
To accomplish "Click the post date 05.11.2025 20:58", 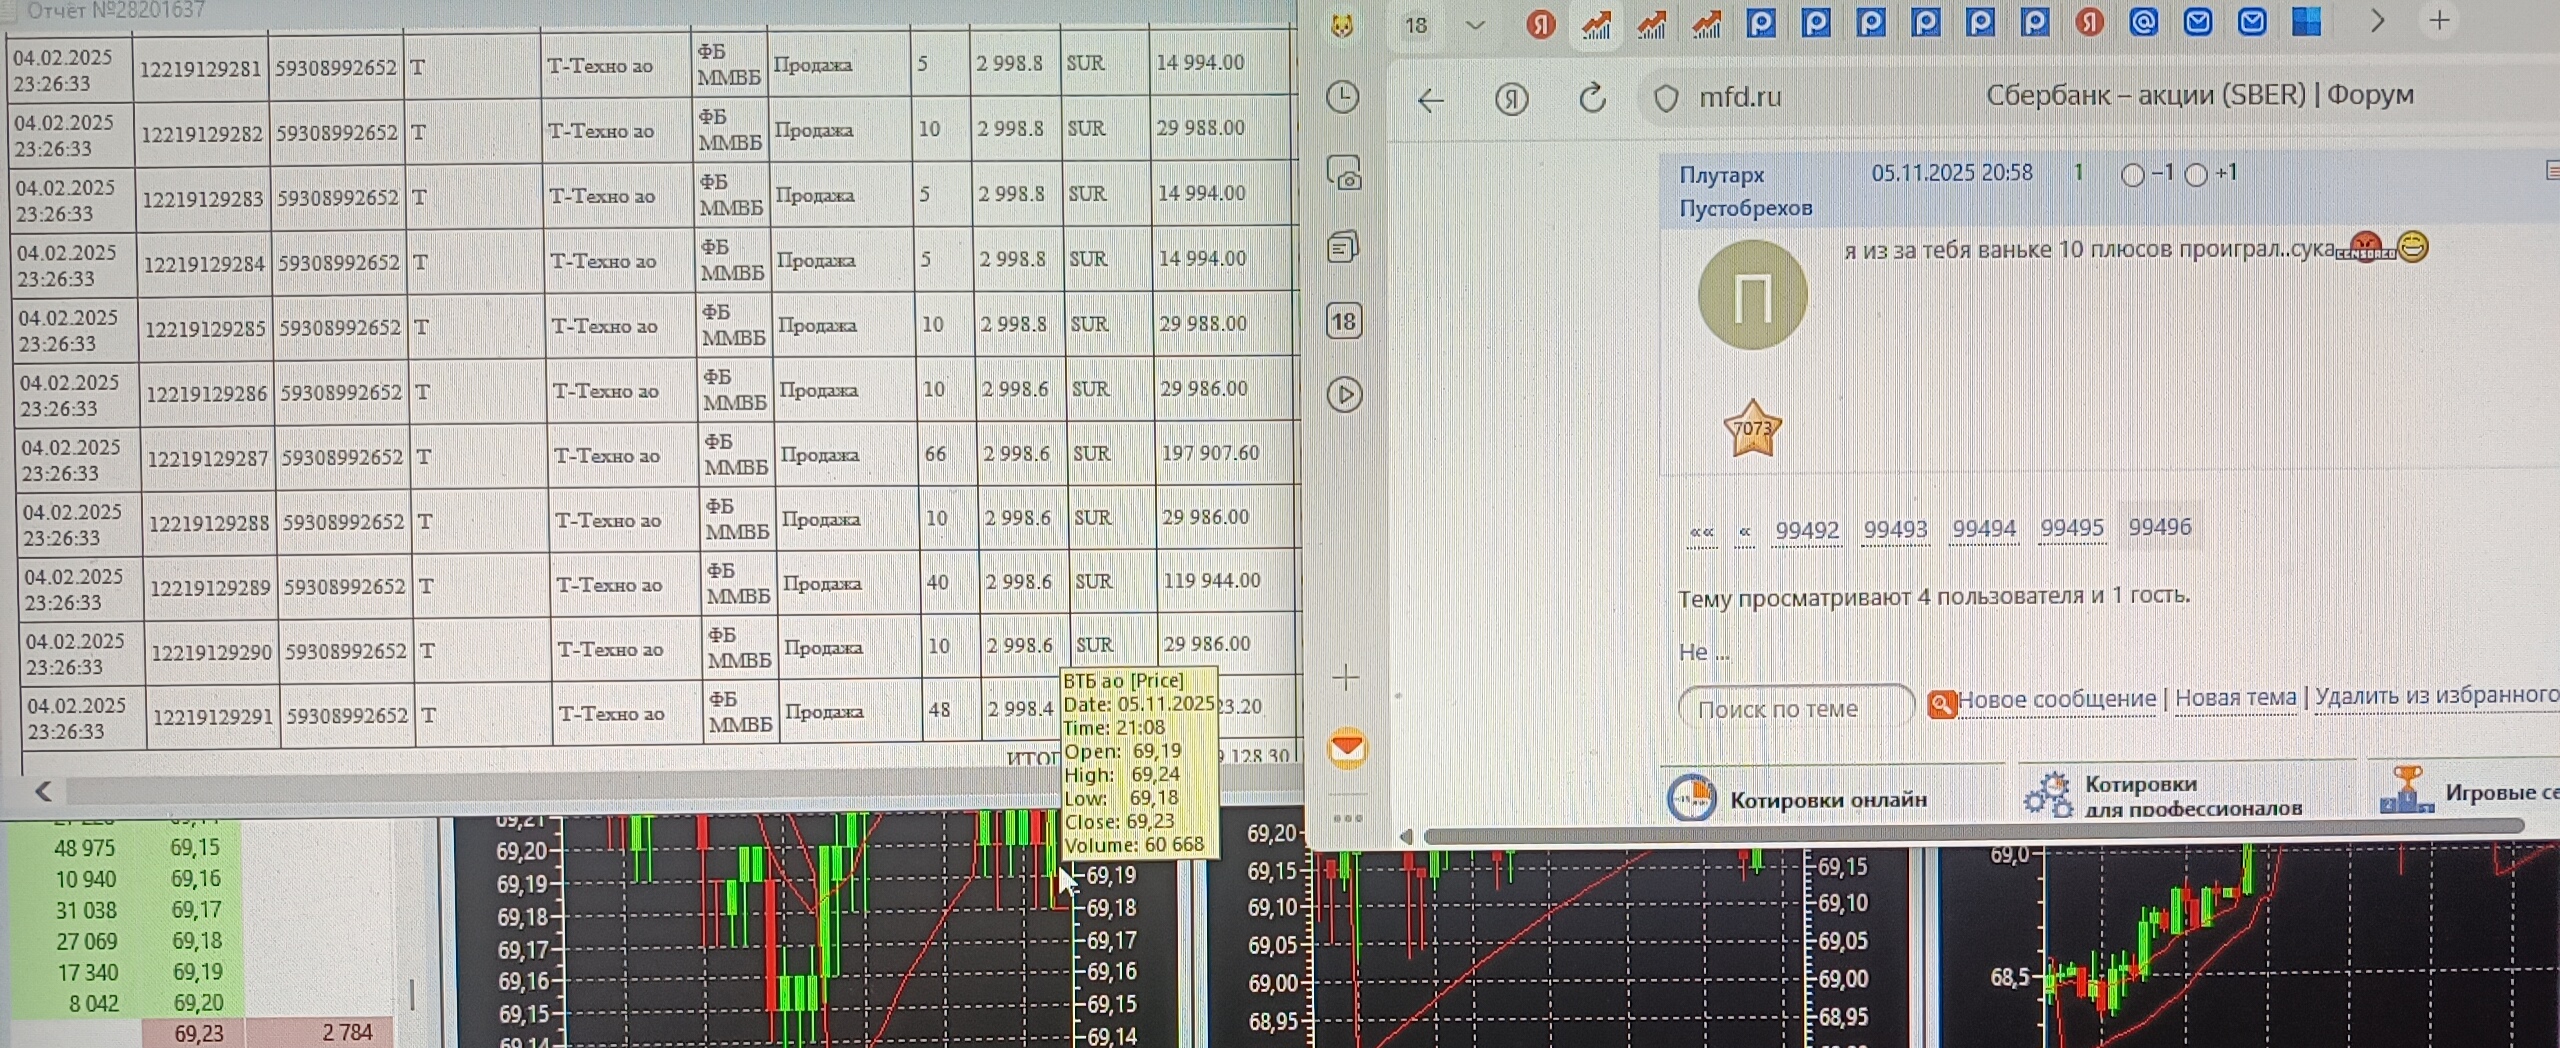I will 1951,173.
